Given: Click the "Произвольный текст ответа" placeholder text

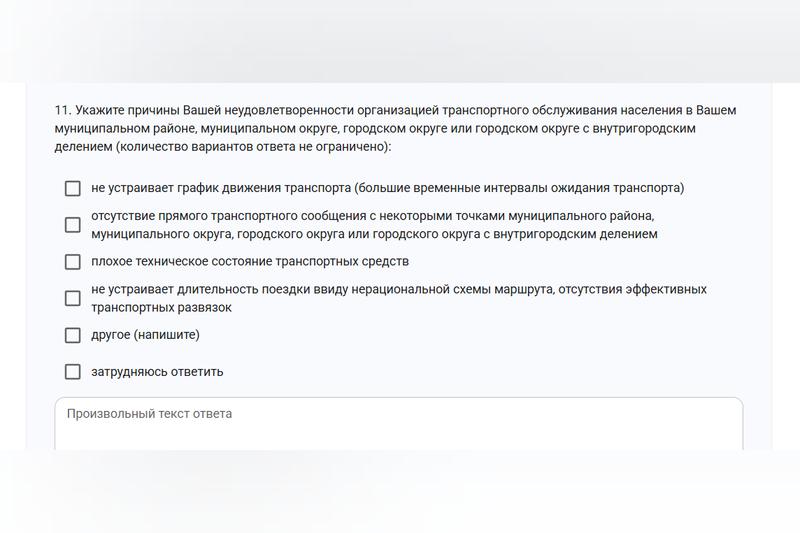Looking at the screenshot, I should pyautogui.click(x=150, y=414).
